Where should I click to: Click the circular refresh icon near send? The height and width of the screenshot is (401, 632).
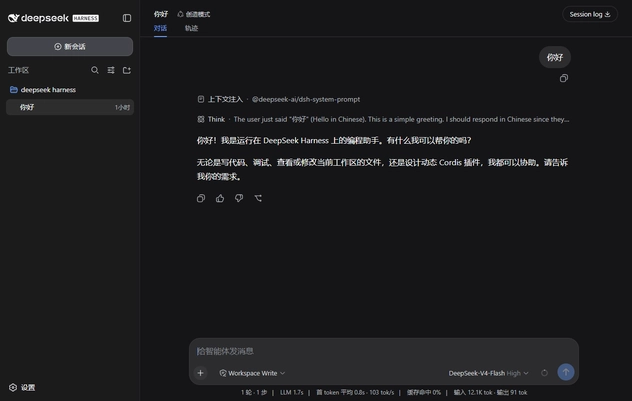pos(544,373)
